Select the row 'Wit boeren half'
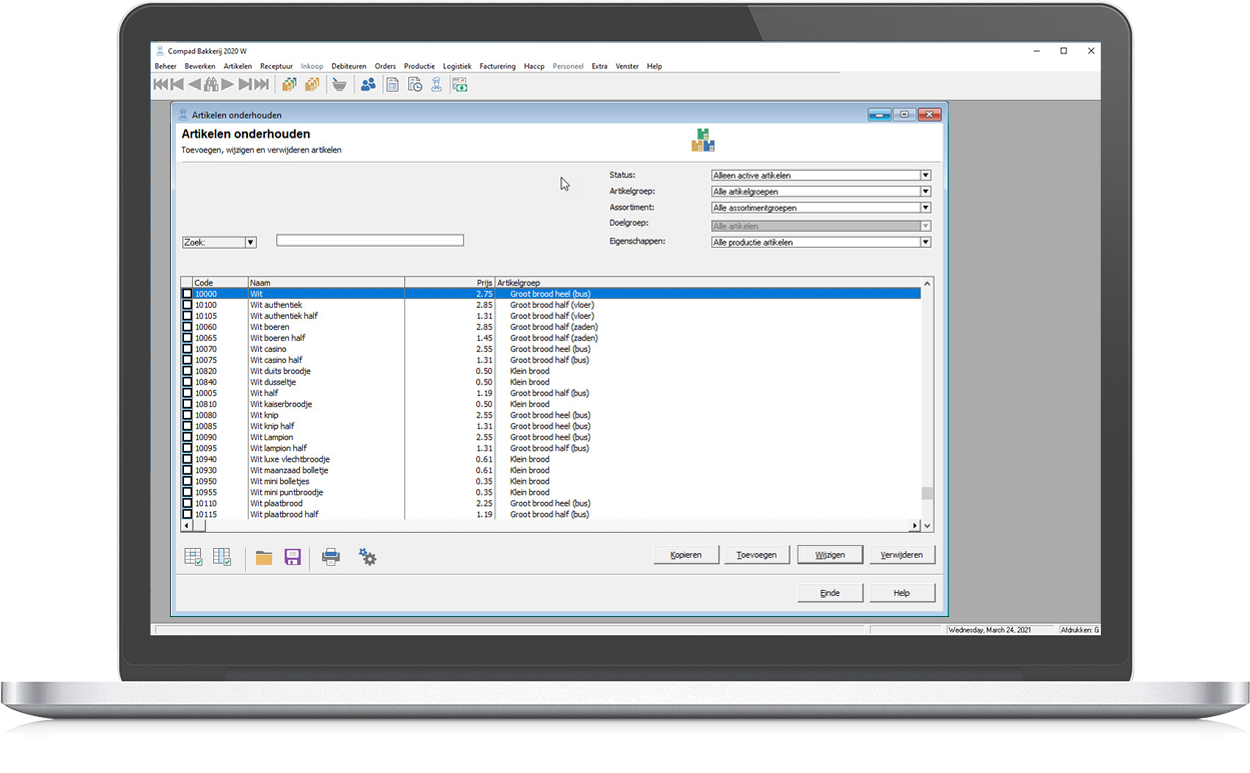The image size is (1250, 773). [x=551, y=338]
